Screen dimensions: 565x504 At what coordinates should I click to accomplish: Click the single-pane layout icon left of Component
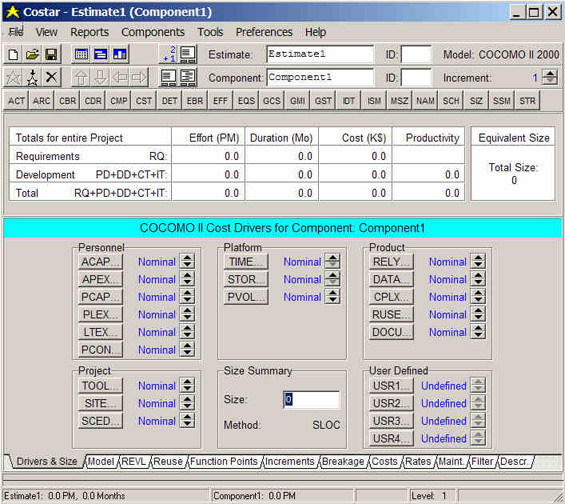click(x=168, y=77)
